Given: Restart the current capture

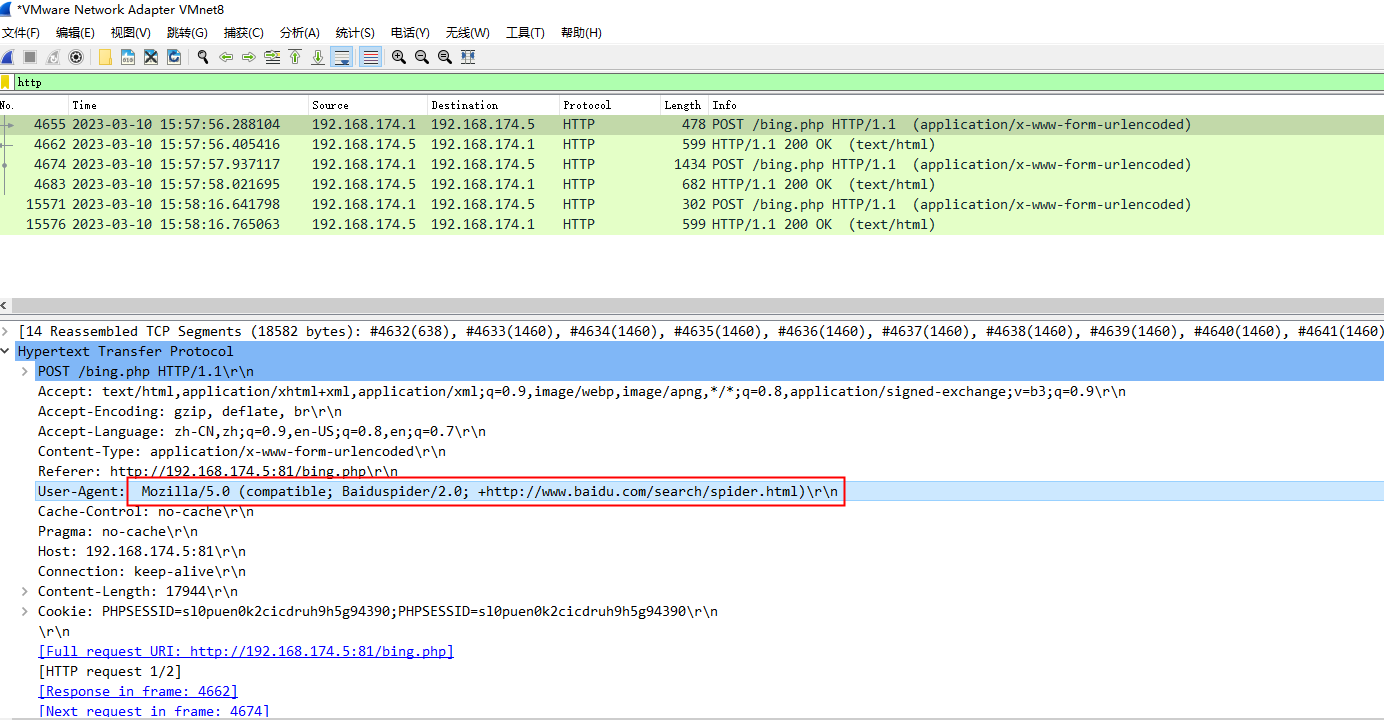Looking at the screenshot, I should [53, 57].
